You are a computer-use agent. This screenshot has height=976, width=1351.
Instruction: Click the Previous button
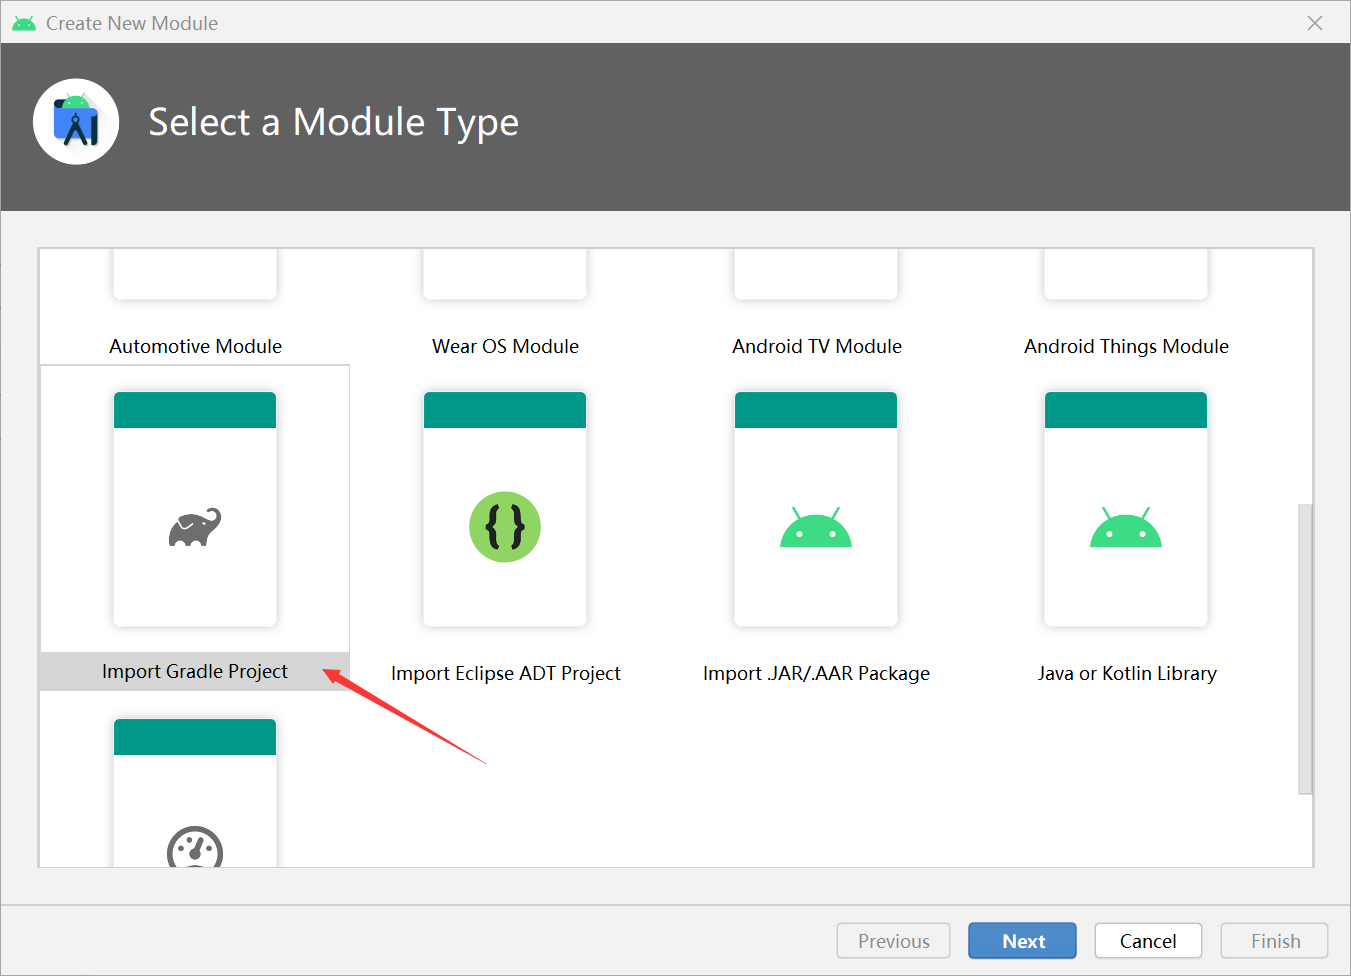point(893,940)
